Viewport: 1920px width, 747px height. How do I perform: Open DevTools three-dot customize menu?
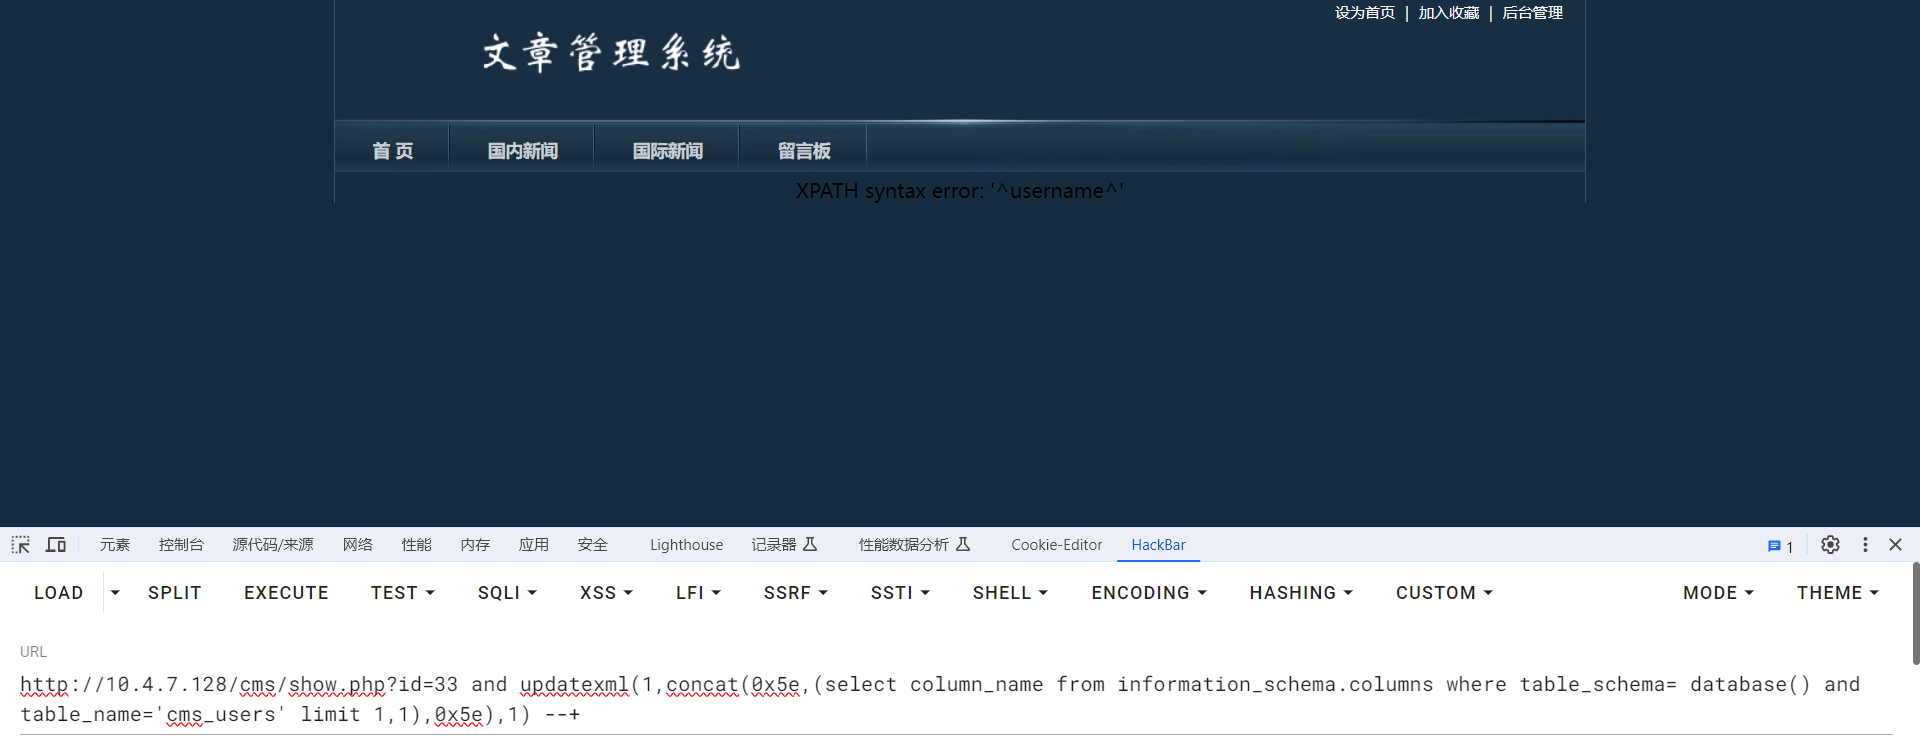pos(1865,545)
